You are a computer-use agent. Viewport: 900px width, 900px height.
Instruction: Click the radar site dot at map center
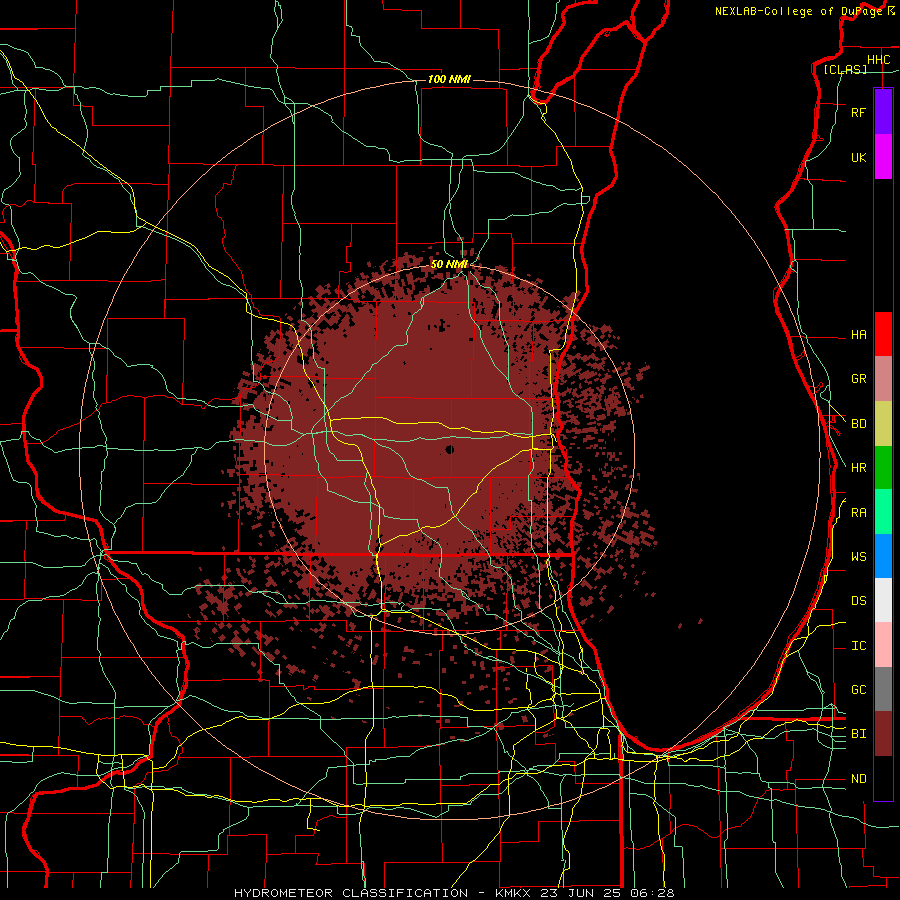pos(449,449)
